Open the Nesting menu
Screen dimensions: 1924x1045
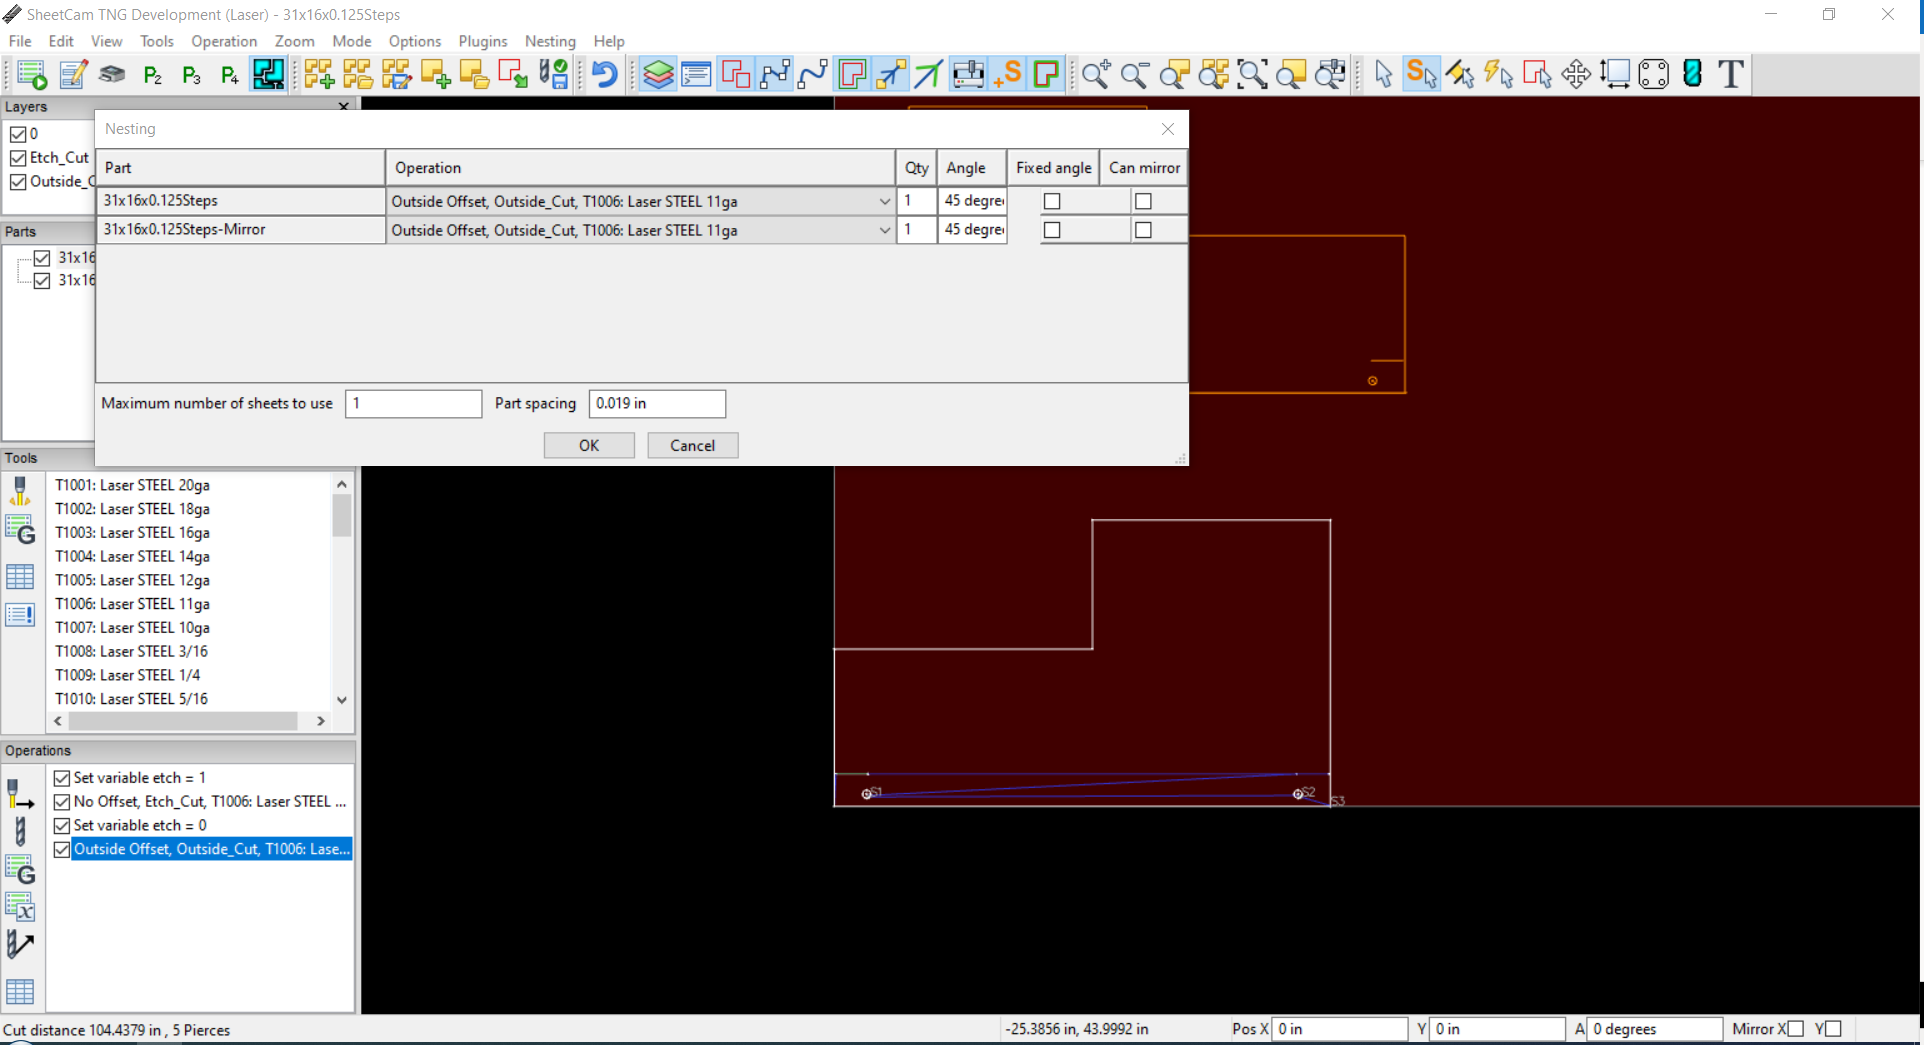coord(550,41)
